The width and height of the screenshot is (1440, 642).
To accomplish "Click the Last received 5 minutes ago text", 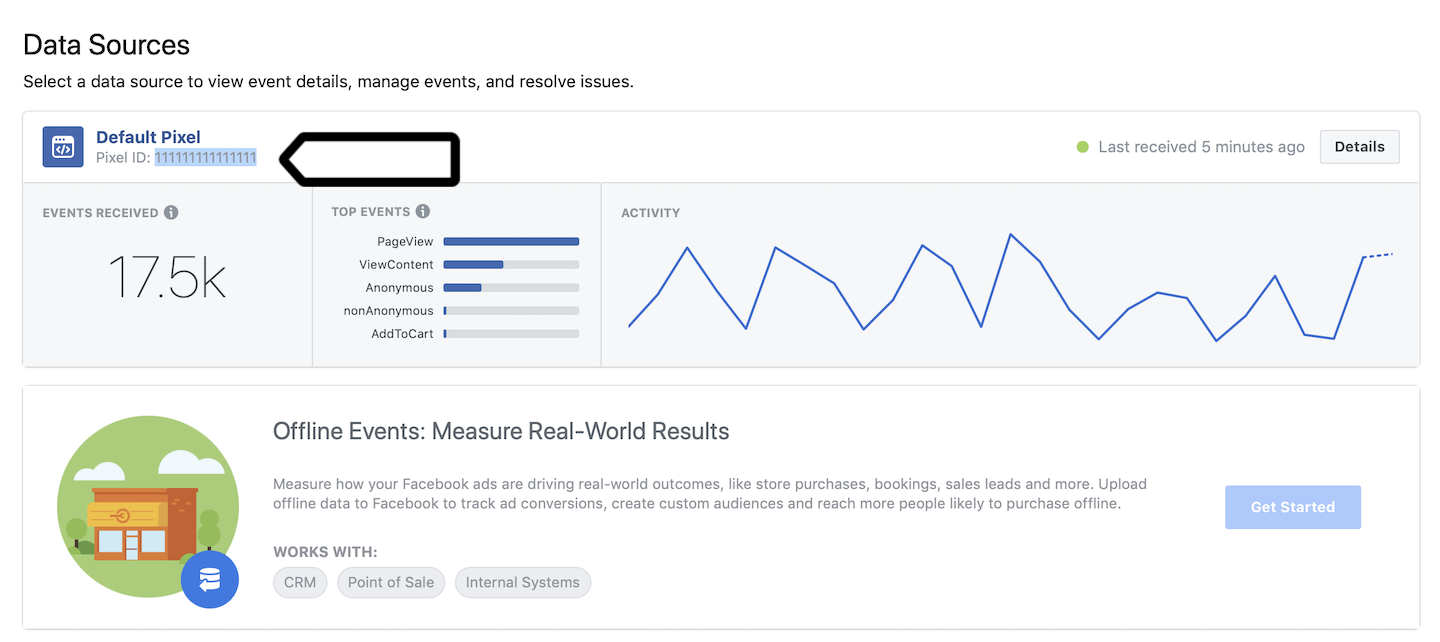I will click(1201, 147).
